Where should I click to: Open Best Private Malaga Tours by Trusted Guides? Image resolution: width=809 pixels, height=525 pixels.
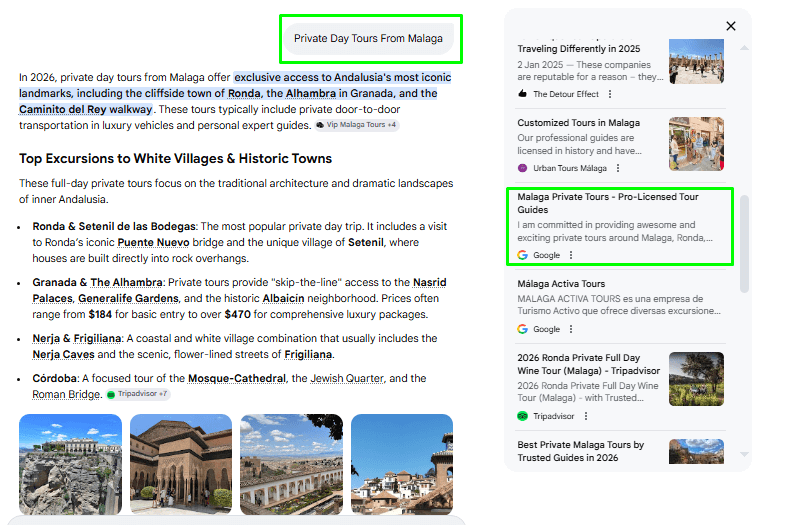(580, 451)
